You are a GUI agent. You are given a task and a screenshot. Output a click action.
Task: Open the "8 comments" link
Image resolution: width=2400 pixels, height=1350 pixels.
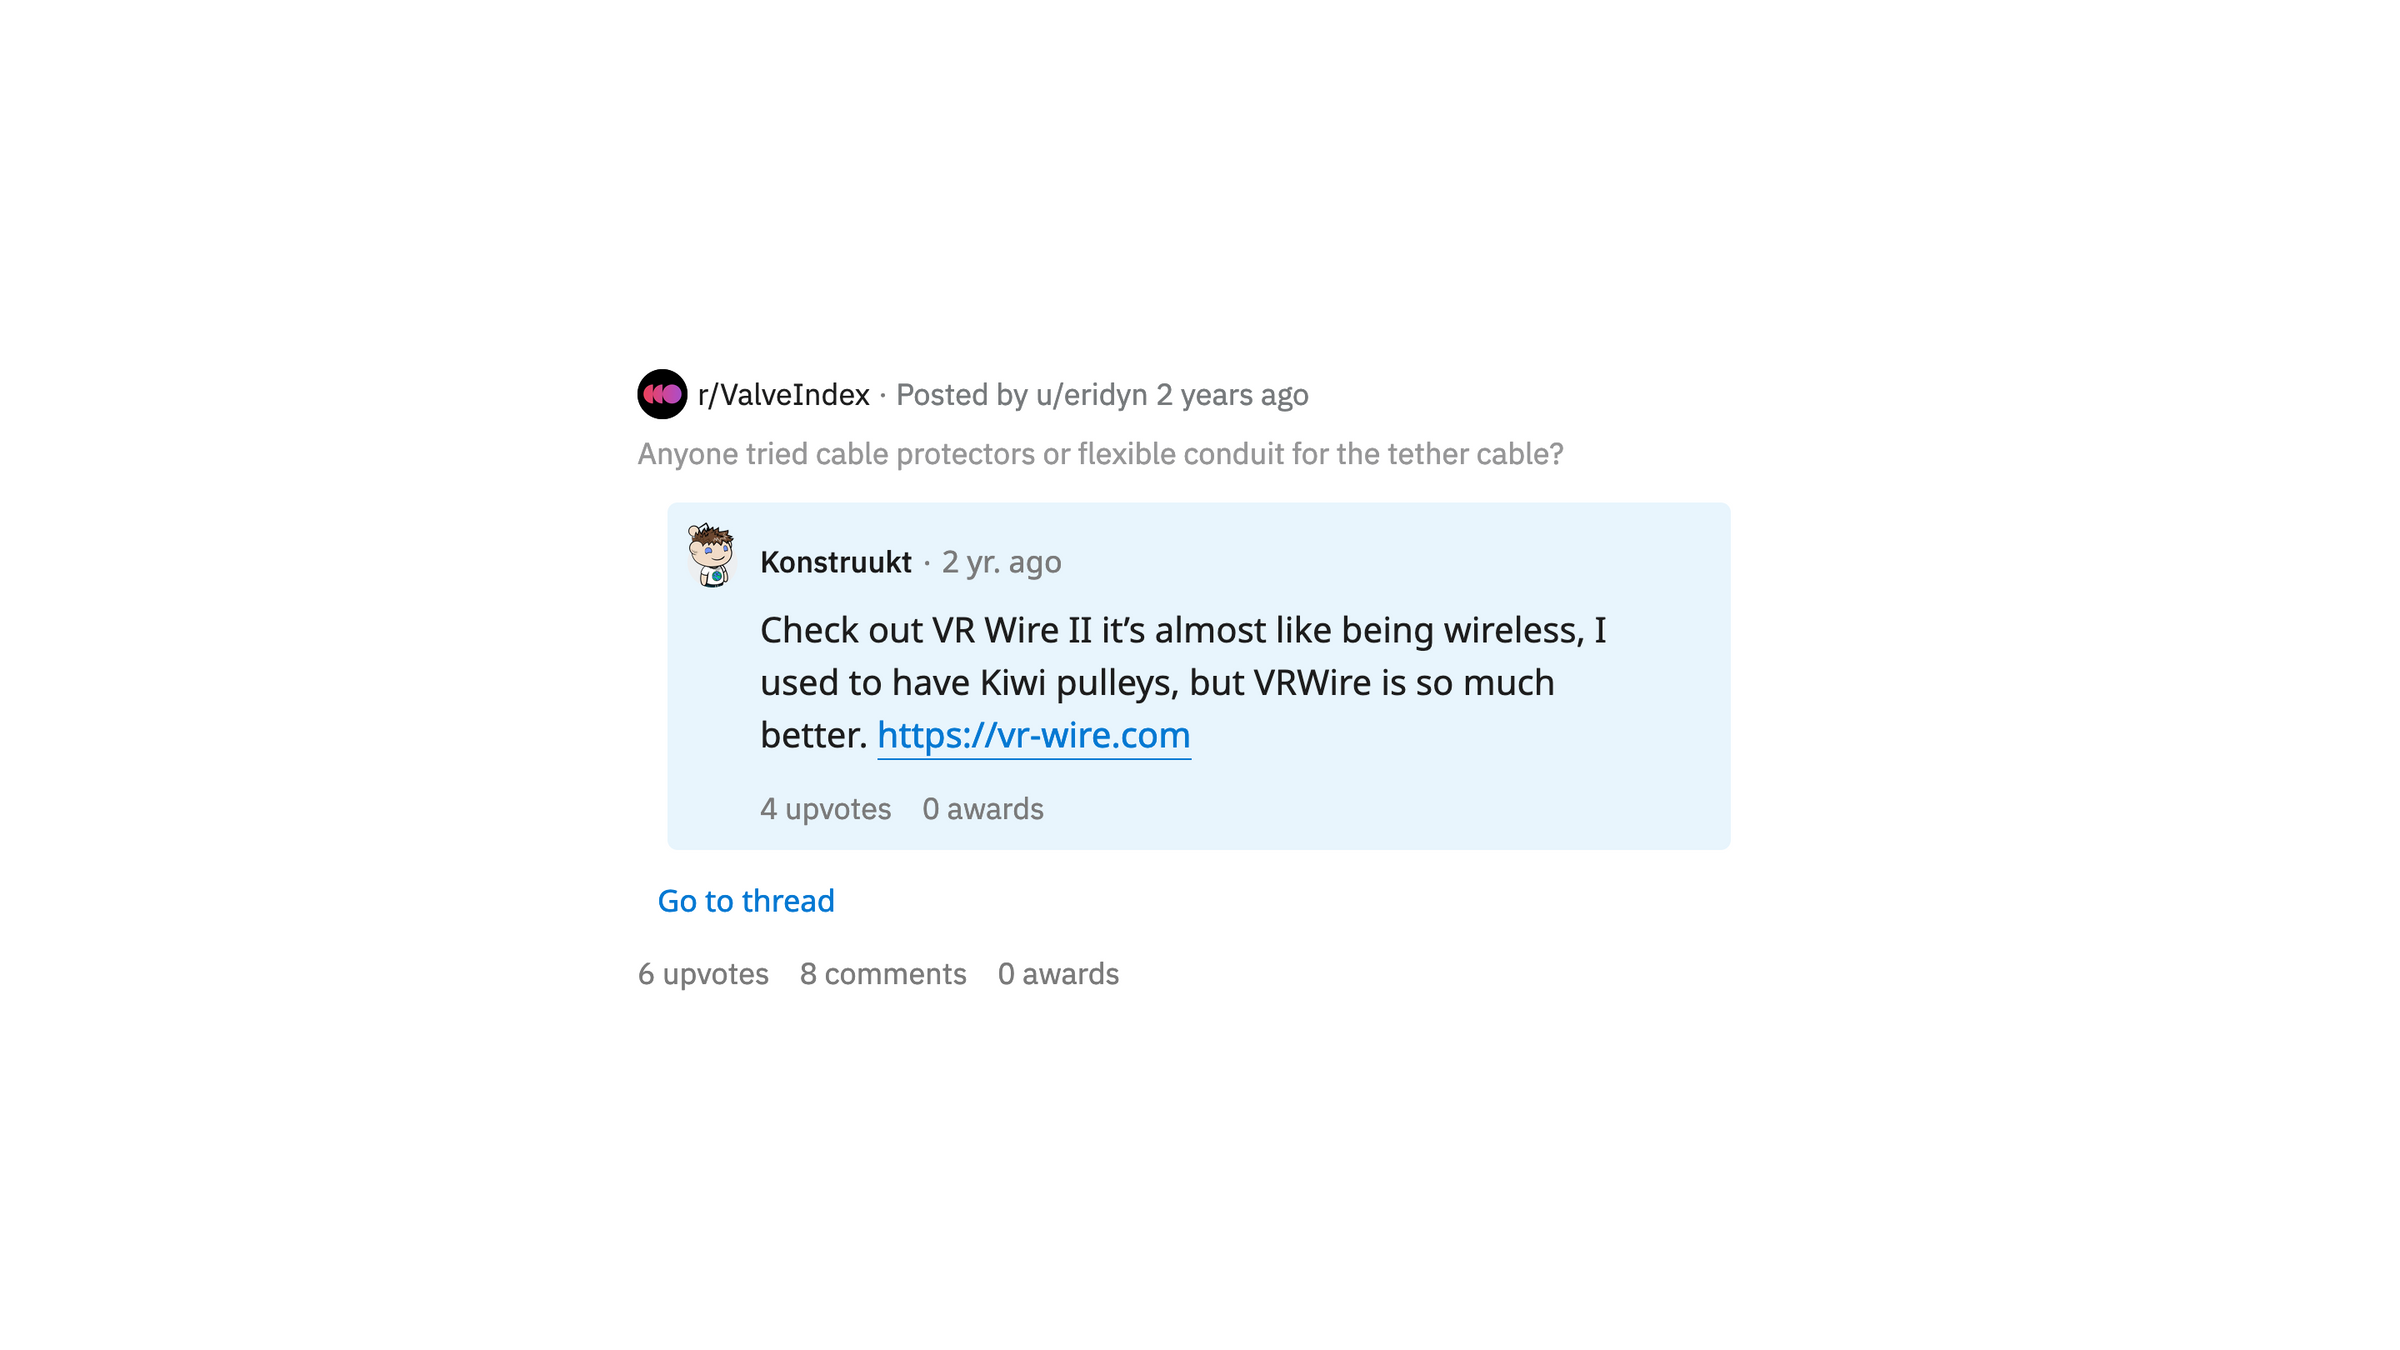click(x=883, y=974)
